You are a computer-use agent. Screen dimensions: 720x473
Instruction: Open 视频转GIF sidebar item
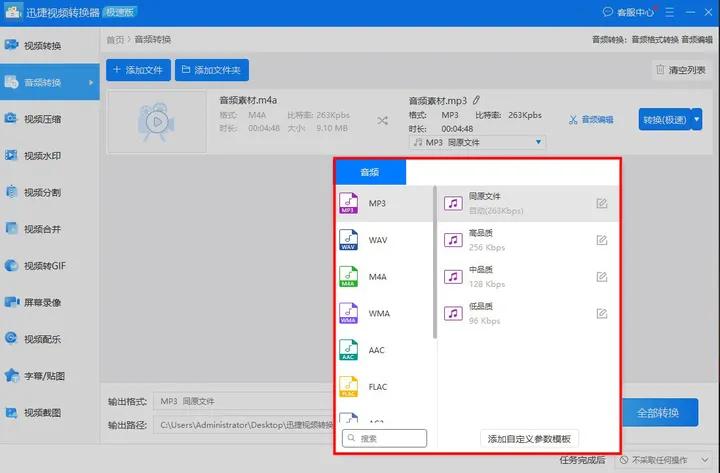[x=50, y=265]
